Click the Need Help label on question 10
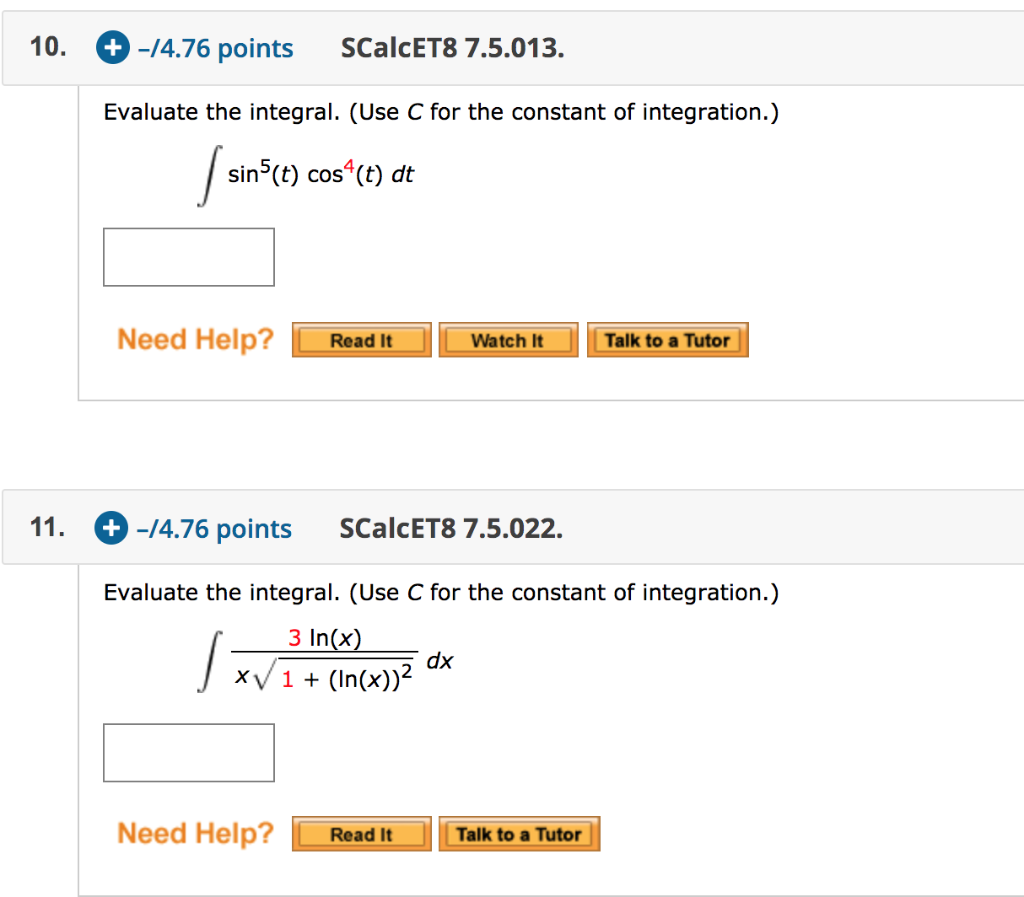 point(194,339)
